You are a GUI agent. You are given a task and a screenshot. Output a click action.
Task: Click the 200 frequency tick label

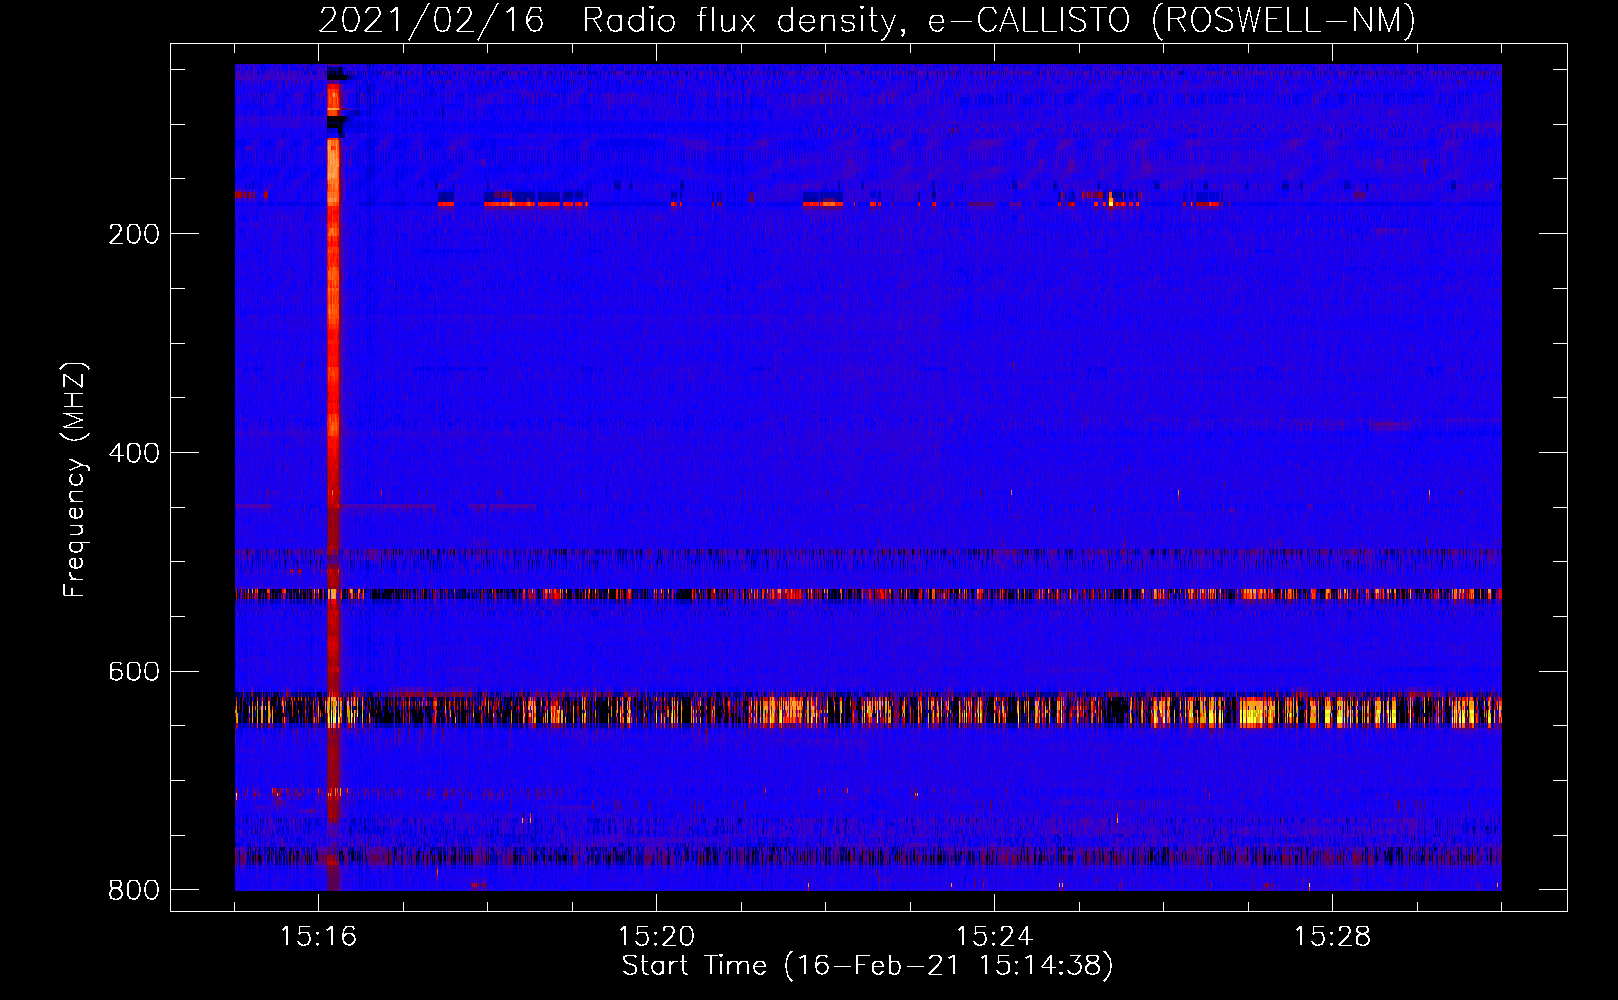(x=134, y=234)
